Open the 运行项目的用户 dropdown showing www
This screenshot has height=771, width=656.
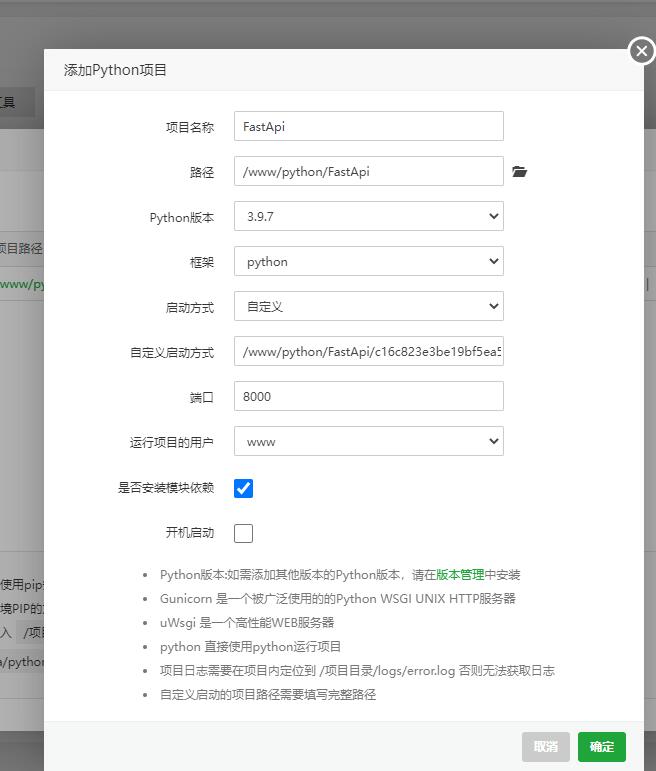368,441
